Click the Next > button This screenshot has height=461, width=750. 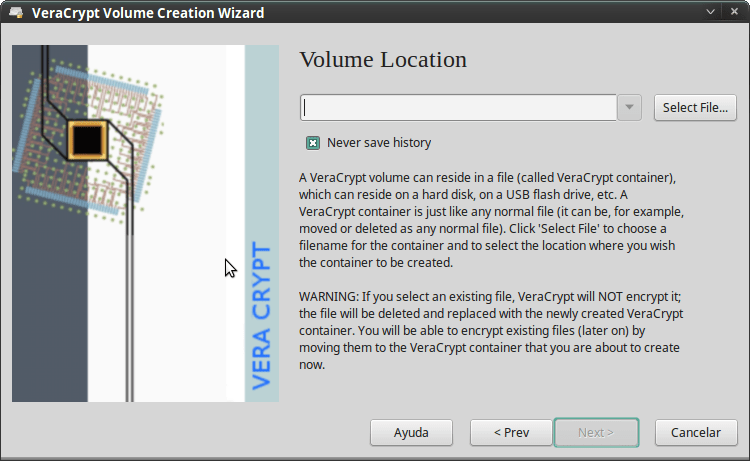596,433
